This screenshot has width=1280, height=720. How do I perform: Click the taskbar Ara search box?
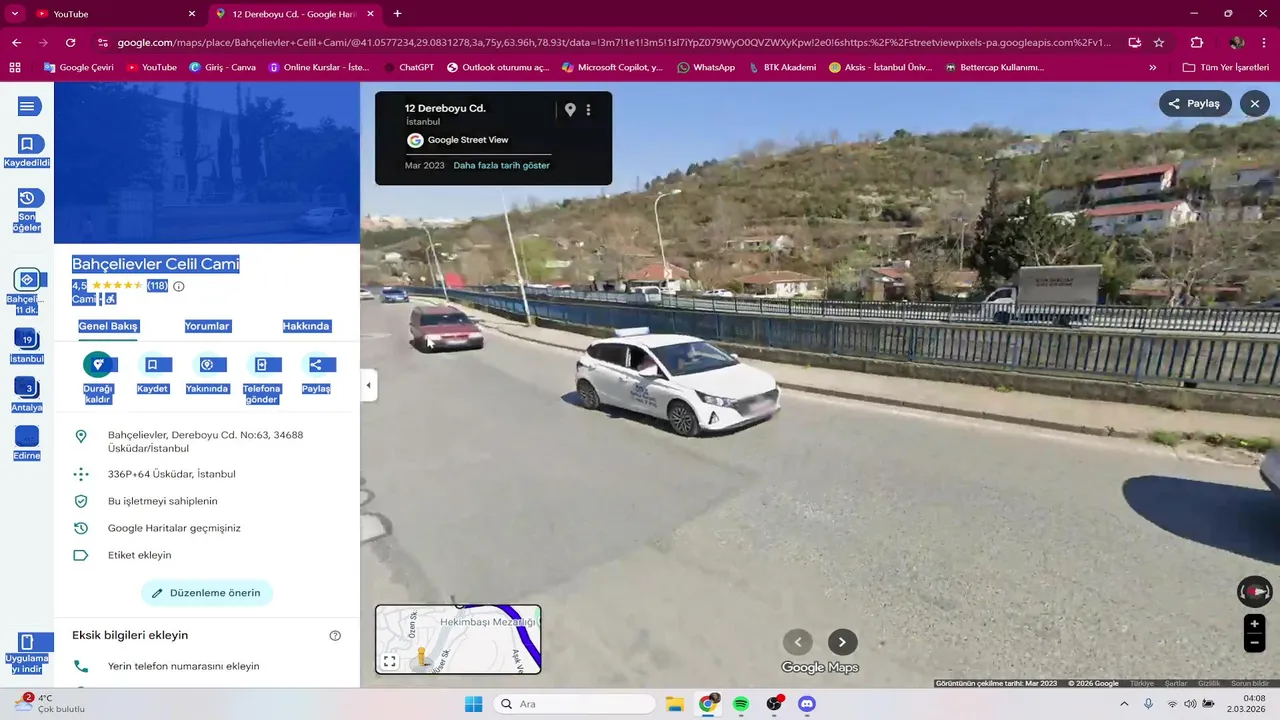[577, 704]
